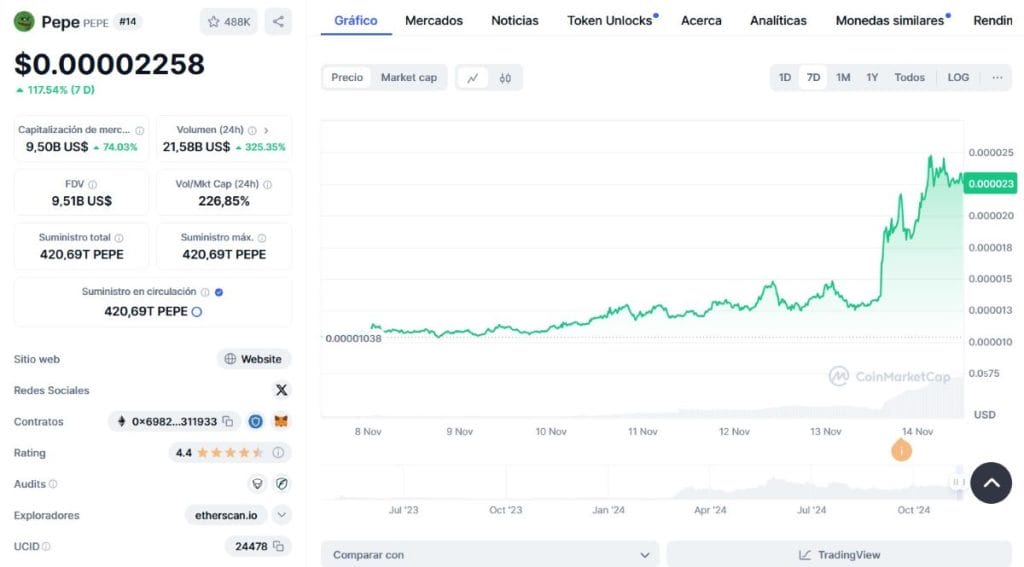Open the Analíticas tab

point(778,20)
